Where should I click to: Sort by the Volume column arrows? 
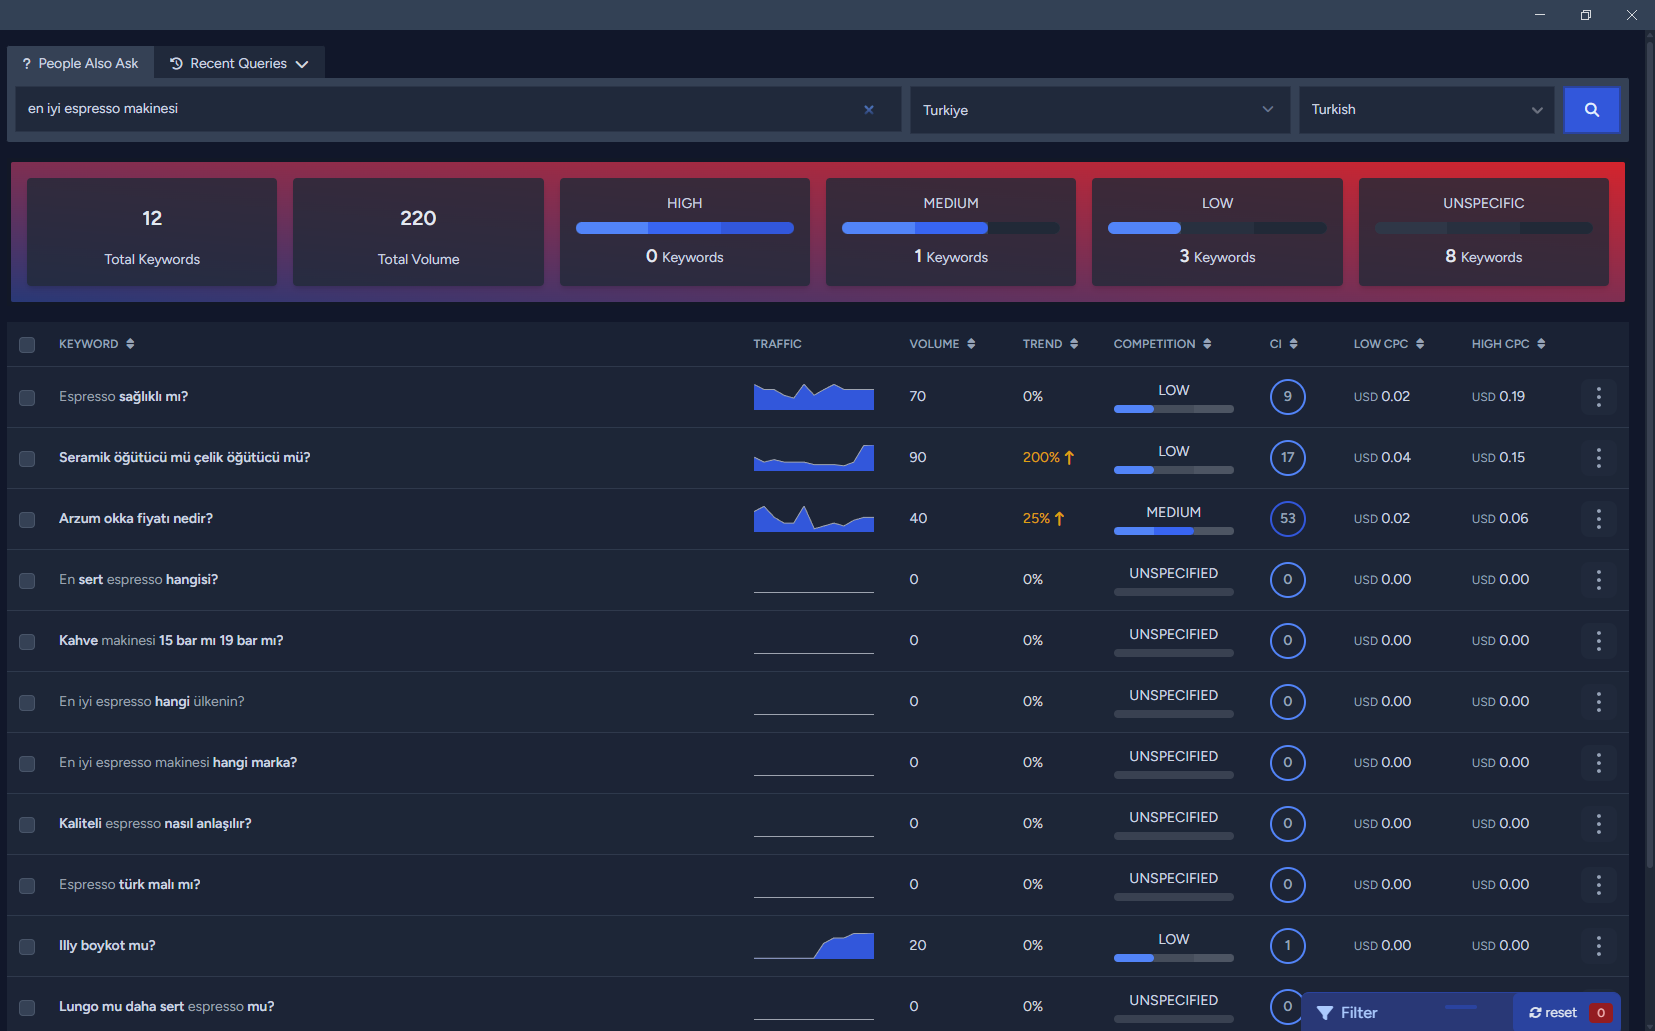[971, 344]
